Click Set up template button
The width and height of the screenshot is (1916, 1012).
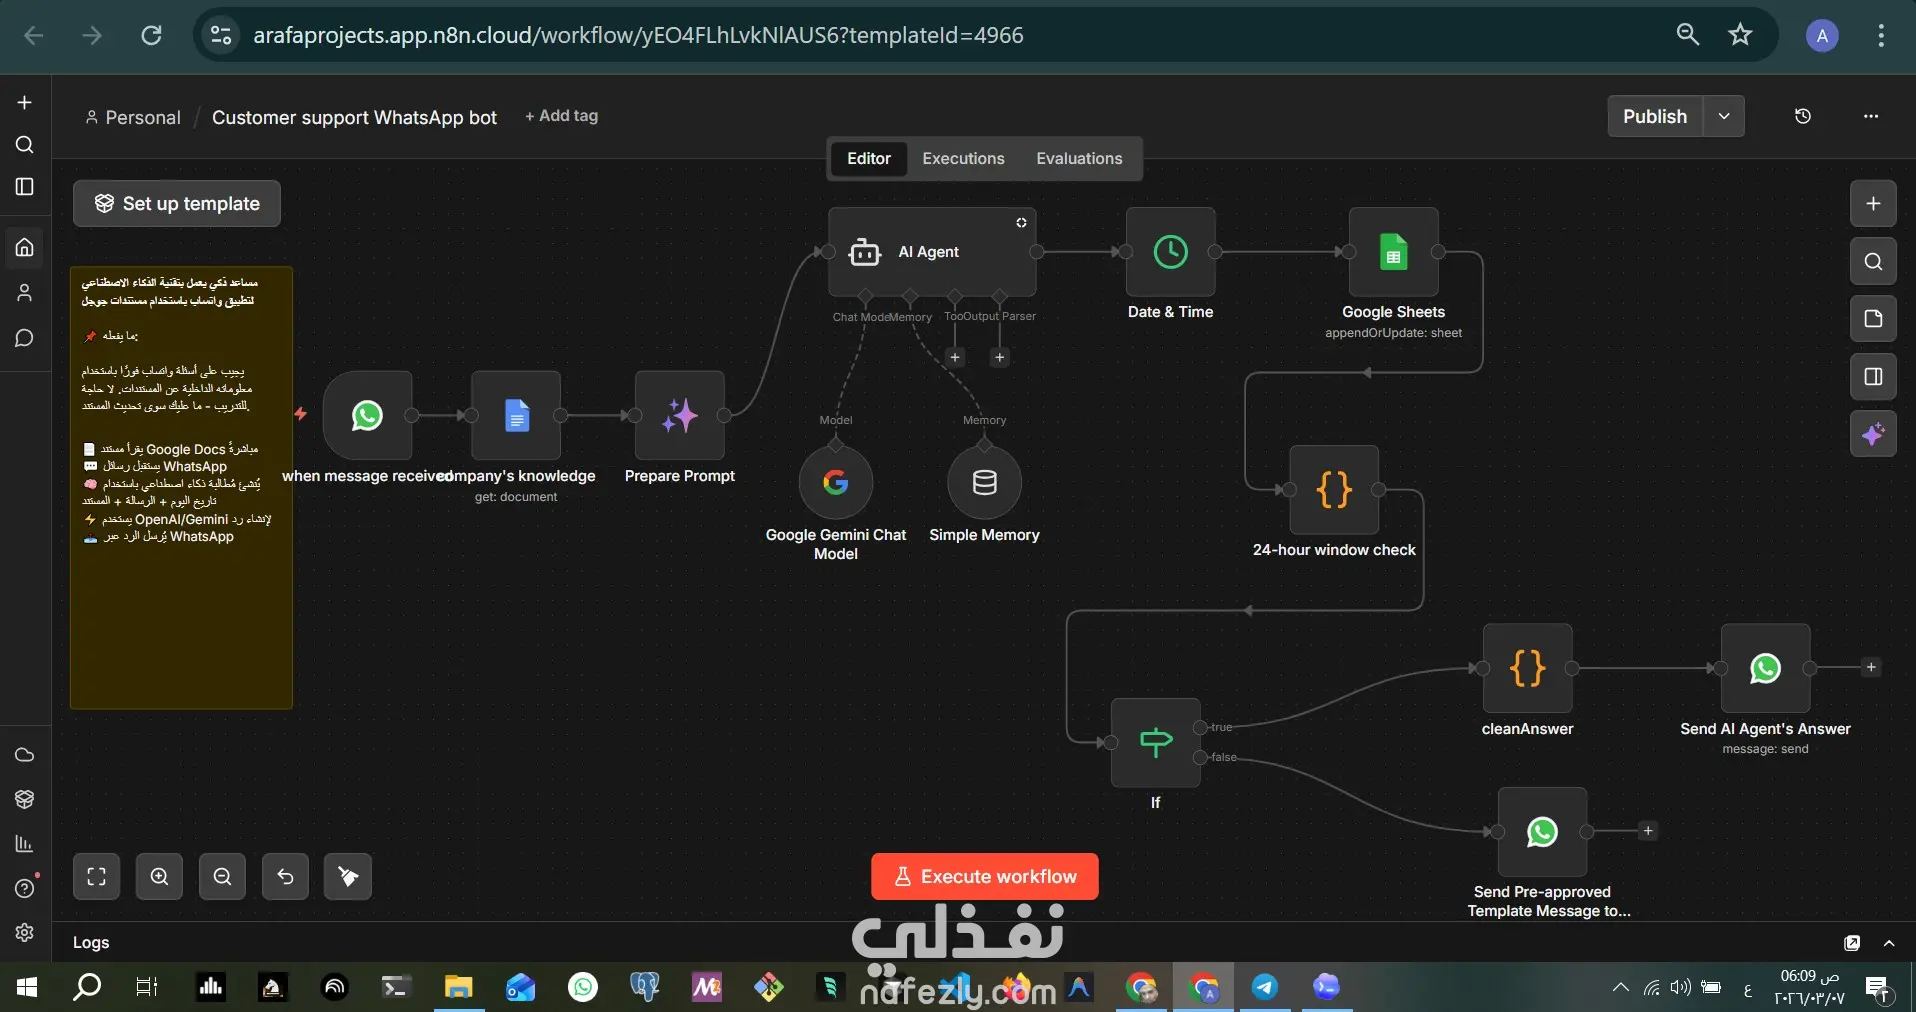tap(177, 204)
